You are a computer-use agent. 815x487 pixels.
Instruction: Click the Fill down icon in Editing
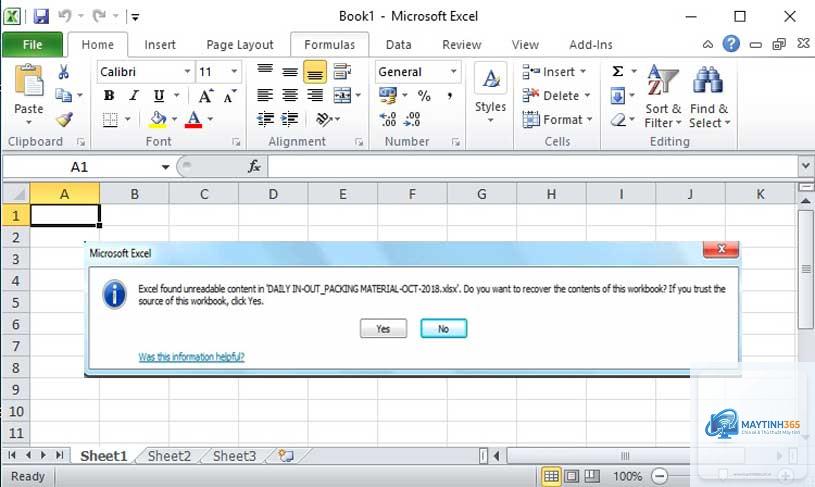point(617,96)
